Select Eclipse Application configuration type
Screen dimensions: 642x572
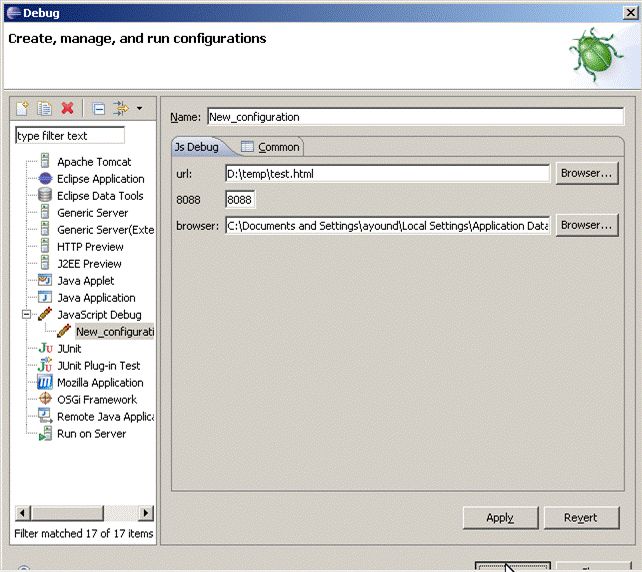(101, 179)
